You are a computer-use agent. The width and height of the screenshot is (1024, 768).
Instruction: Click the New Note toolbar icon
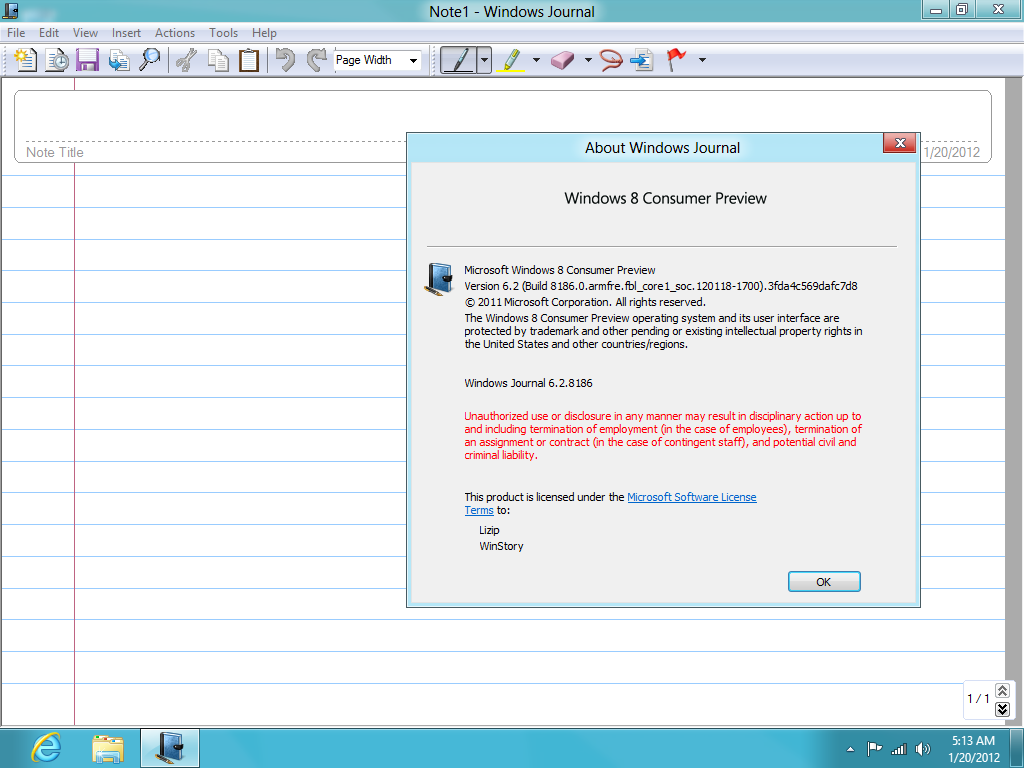pyautogui.click(x=25, y=60)
